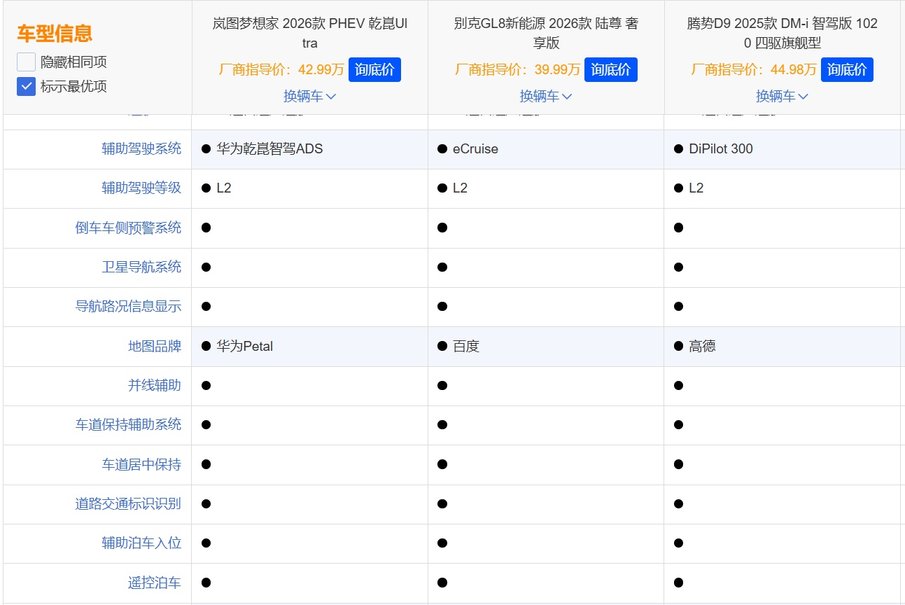Open 换辆车 dropdown for 岚图梦想家
Viewport: 905px width, 605px height.
309,96
